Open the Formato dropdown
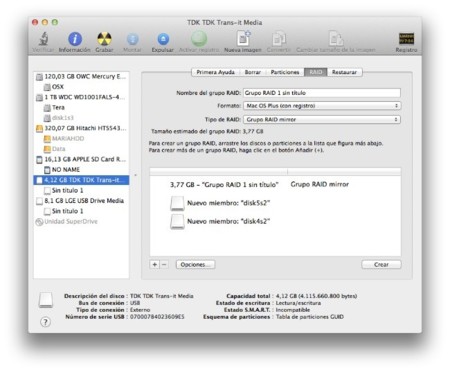450x372 pixels. (322, 106)
